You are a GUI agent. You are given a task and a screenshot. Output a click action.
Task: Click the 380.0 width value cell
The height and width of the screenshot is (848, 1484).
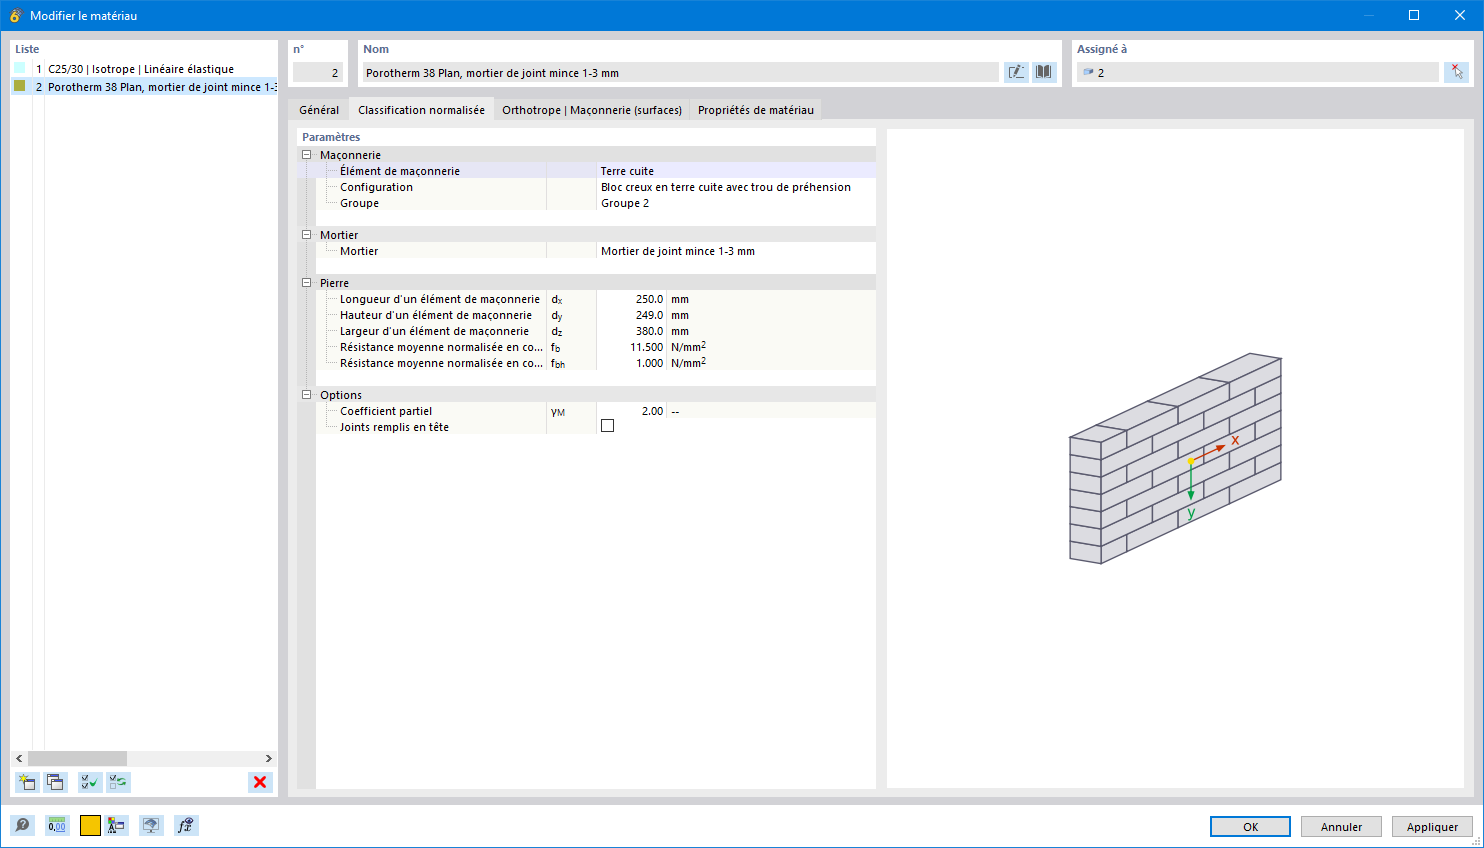(x=631, y=331)
